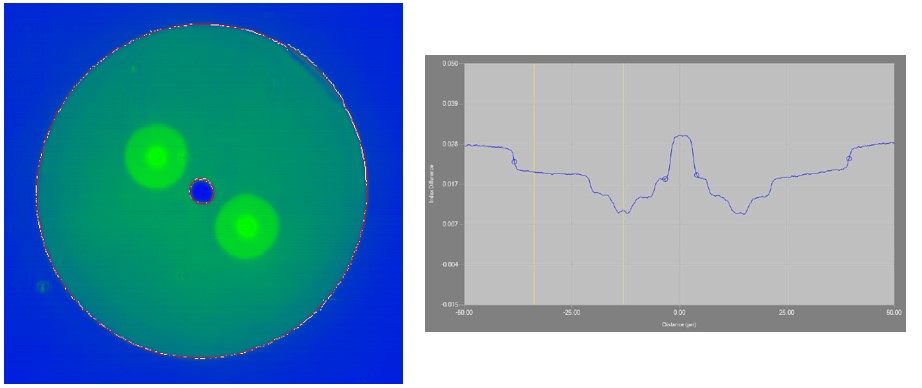Image resolution: width=922 pixels, height=388 pixels.
Task: Click the 'Distance (µm)' x-axis label
Action: [679, 324]
